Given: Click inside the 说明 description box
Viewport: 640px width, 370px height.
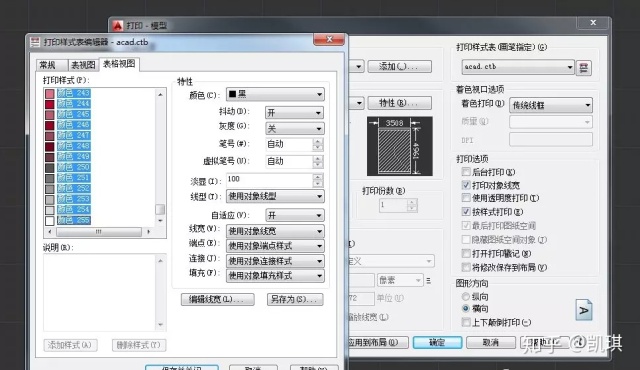Looking at the screenshot, I should pyautogui.click(x=100, y=292).
